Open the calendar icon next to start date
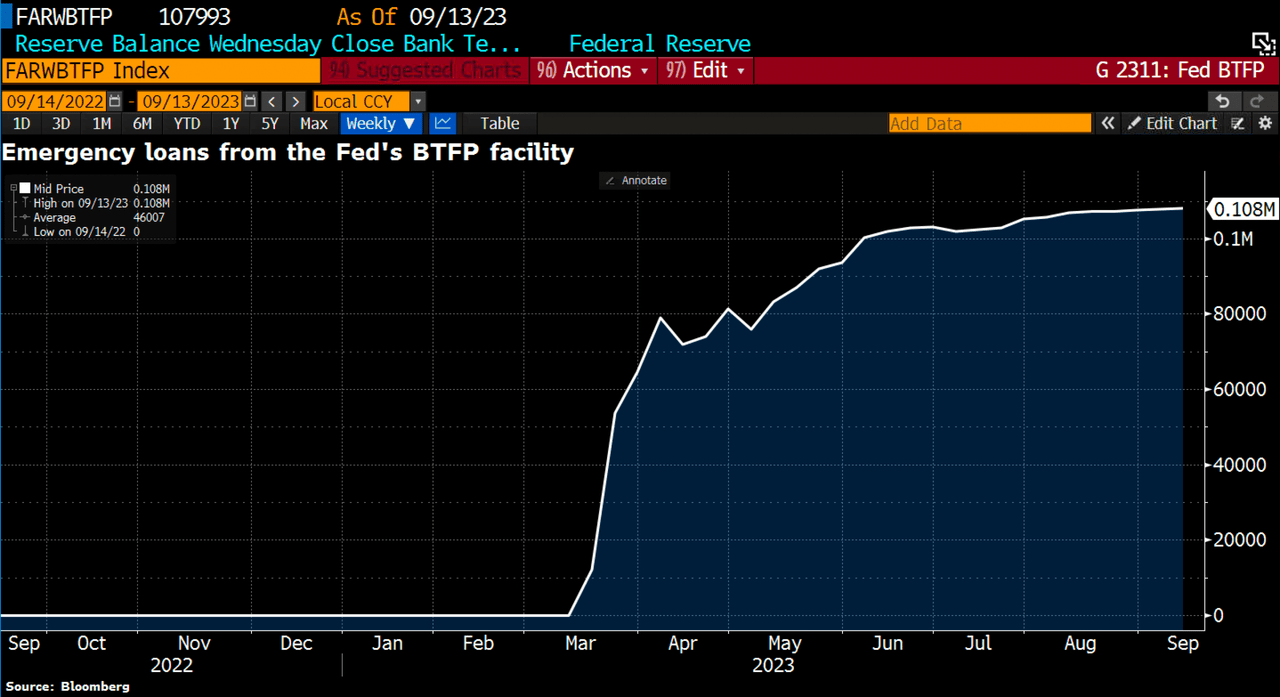The height and width of the screenshot is (697, 1280). (115, 101)
